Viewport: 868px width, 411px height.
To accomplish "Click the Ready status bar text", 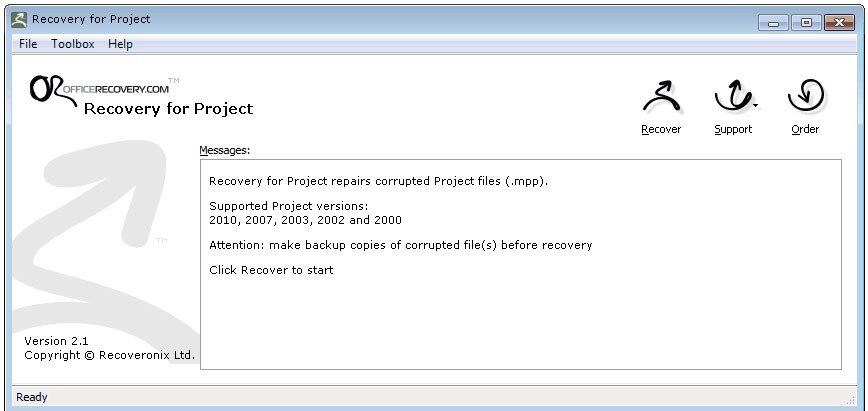I will point(32,397).
